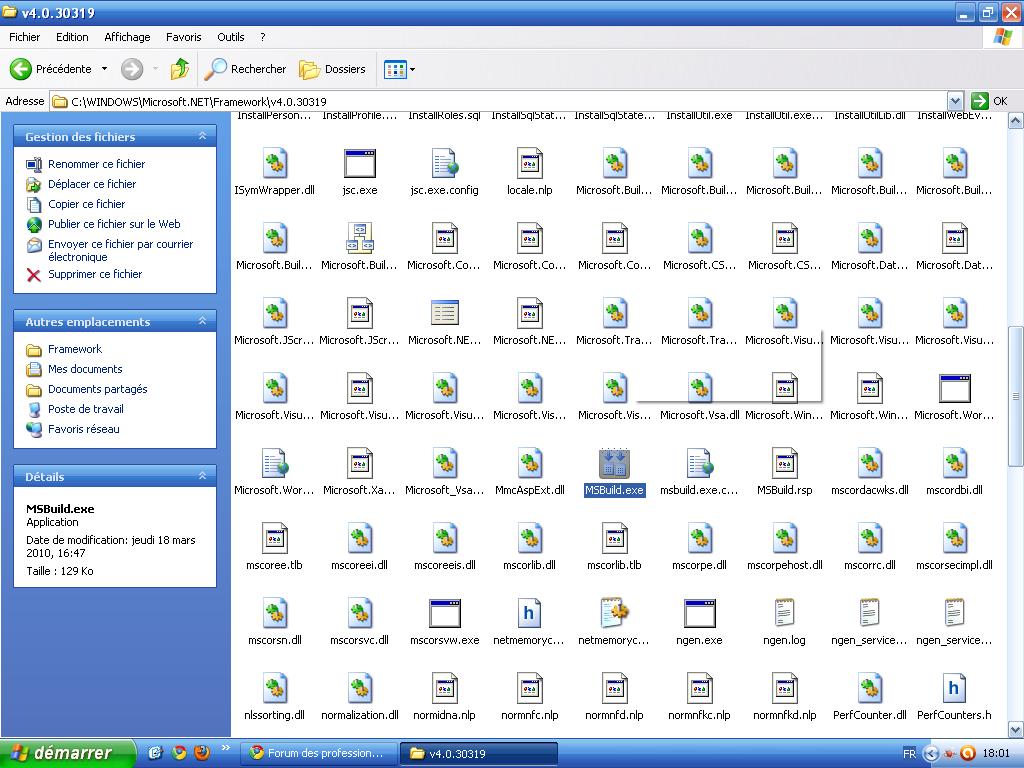Open the démarrer start menu
This screenshot has height=768, width=1024.
(x=68, y=753)
